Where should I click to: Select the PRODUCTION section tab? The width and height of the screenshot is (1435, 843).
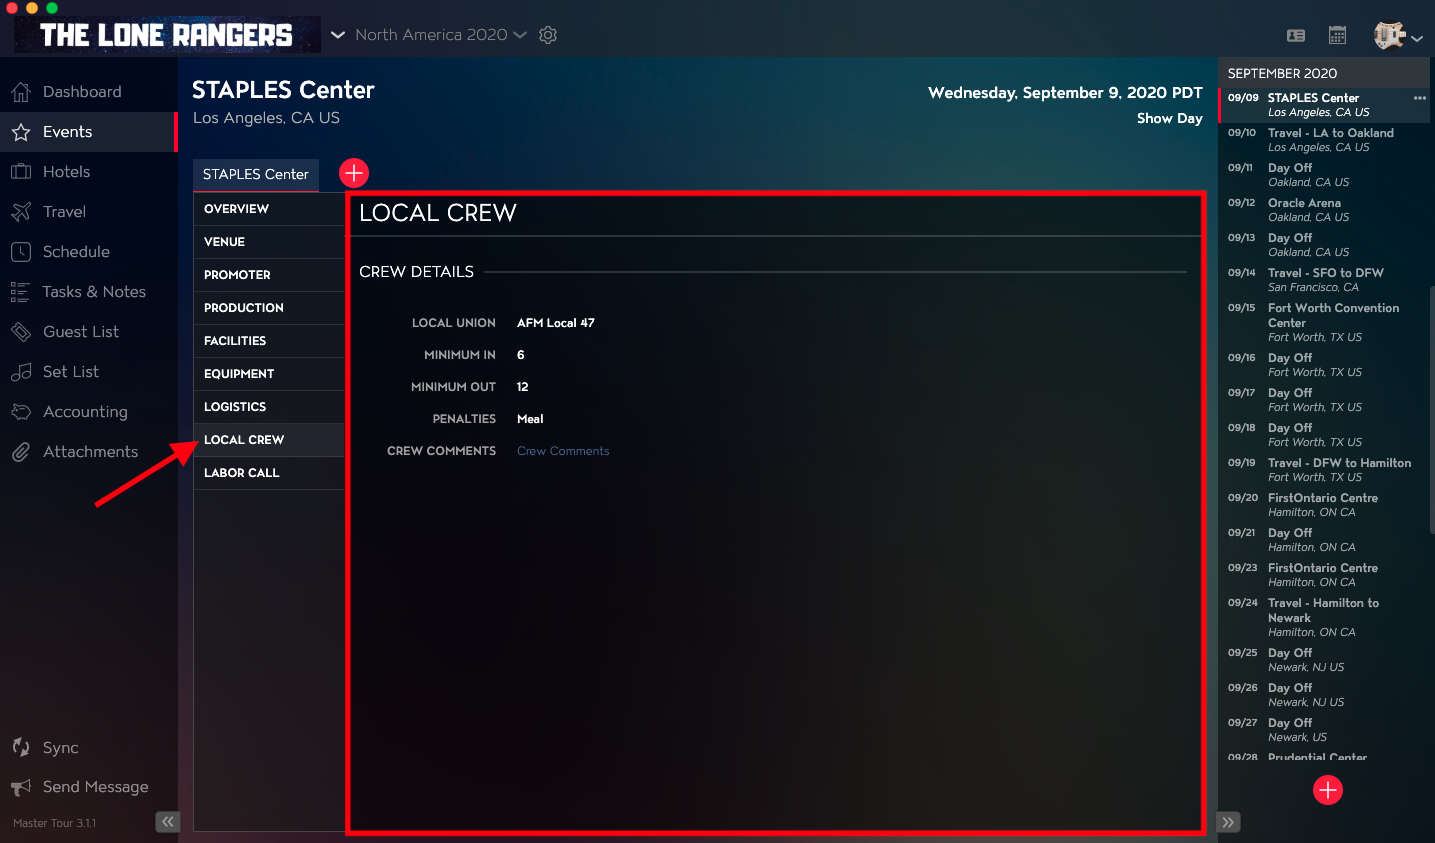pyautogui.click(x=269, y=308)
